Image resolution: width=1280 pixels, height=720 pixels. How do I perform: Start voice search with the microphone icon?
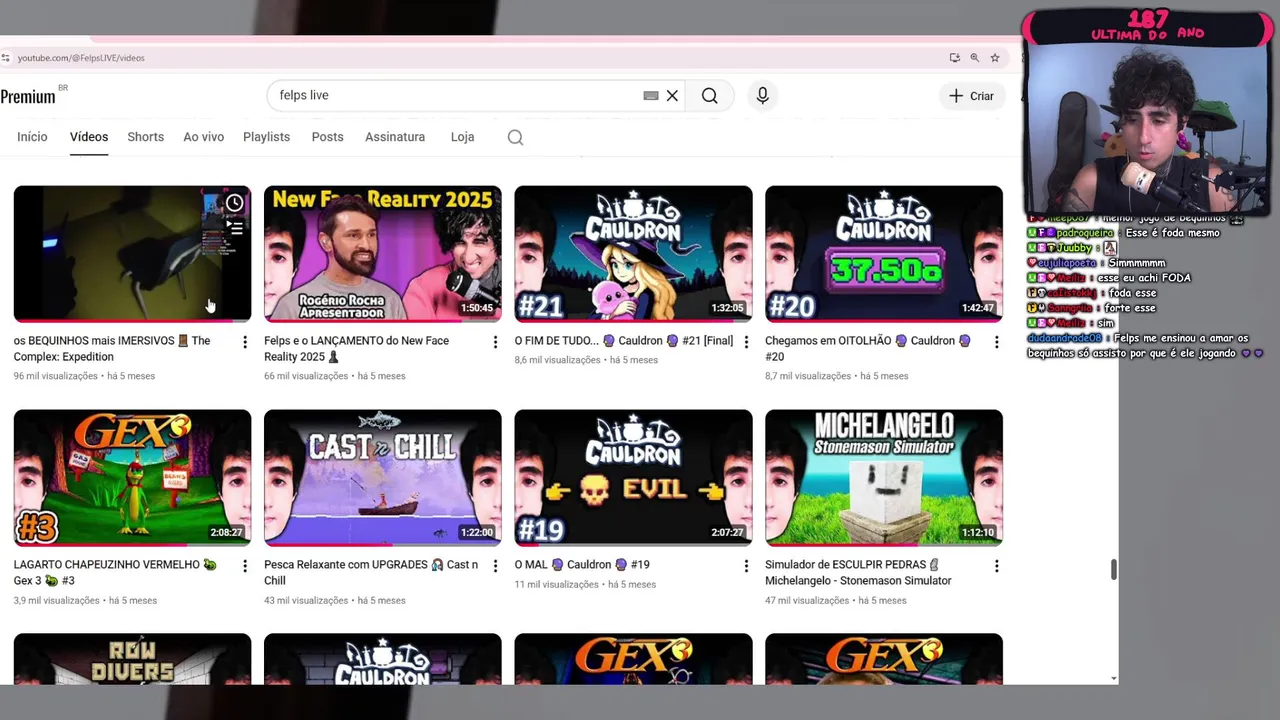tap(762, 95)
